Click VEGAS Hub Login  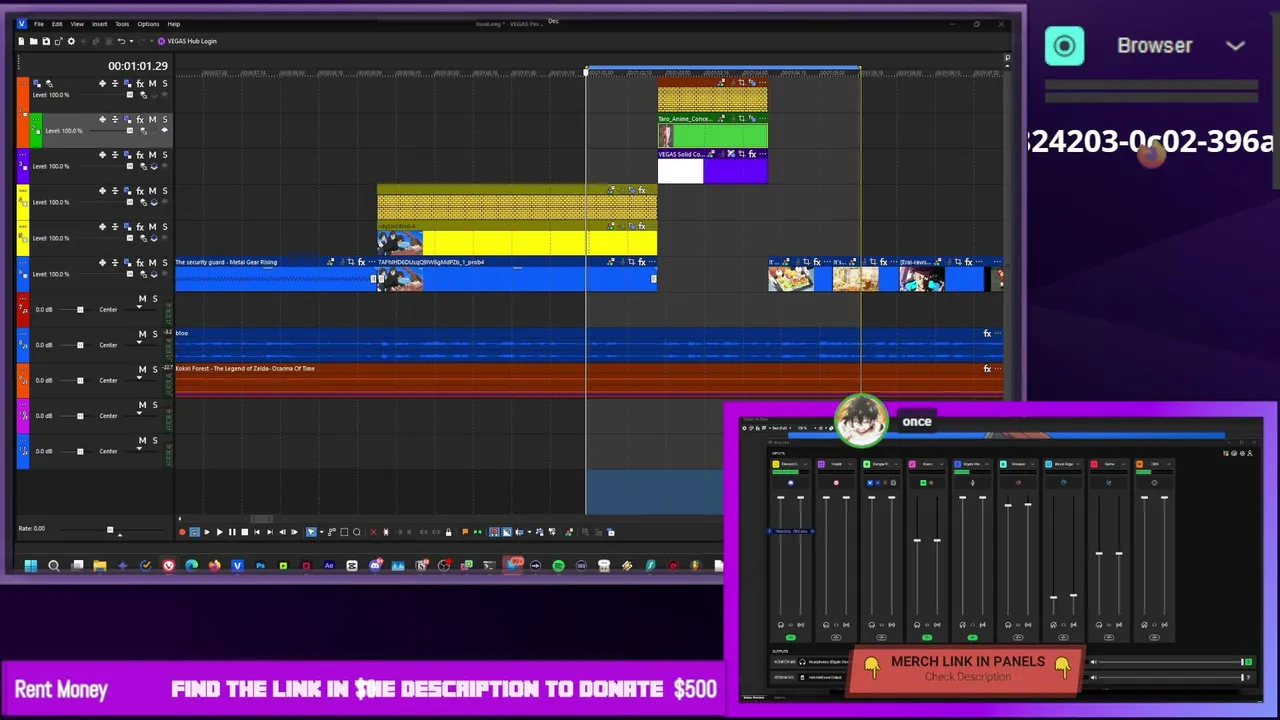(x=187, y=41)
